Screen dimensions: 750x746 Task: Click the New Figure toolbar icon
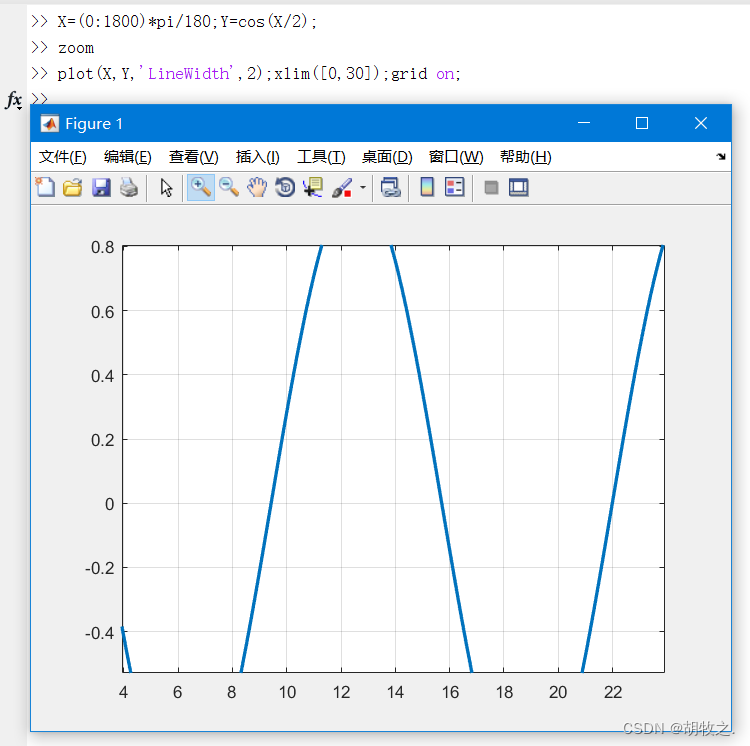pyautogui.click(x=45, y=187)
